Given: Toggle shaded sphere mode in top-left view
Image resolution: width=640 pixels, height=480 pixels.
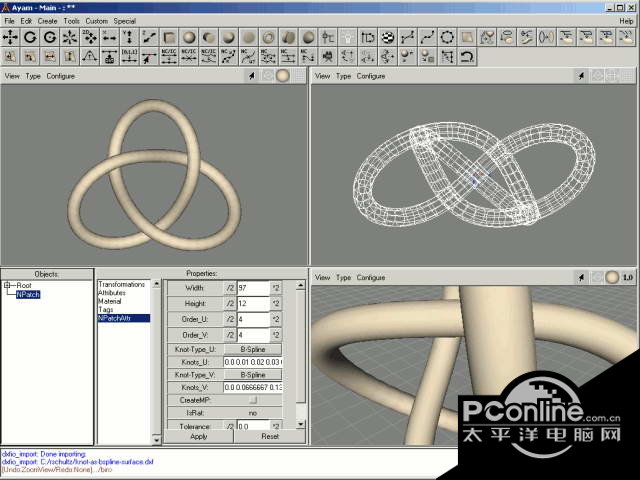Looking at the screenshot, I should tap(283, 76).
